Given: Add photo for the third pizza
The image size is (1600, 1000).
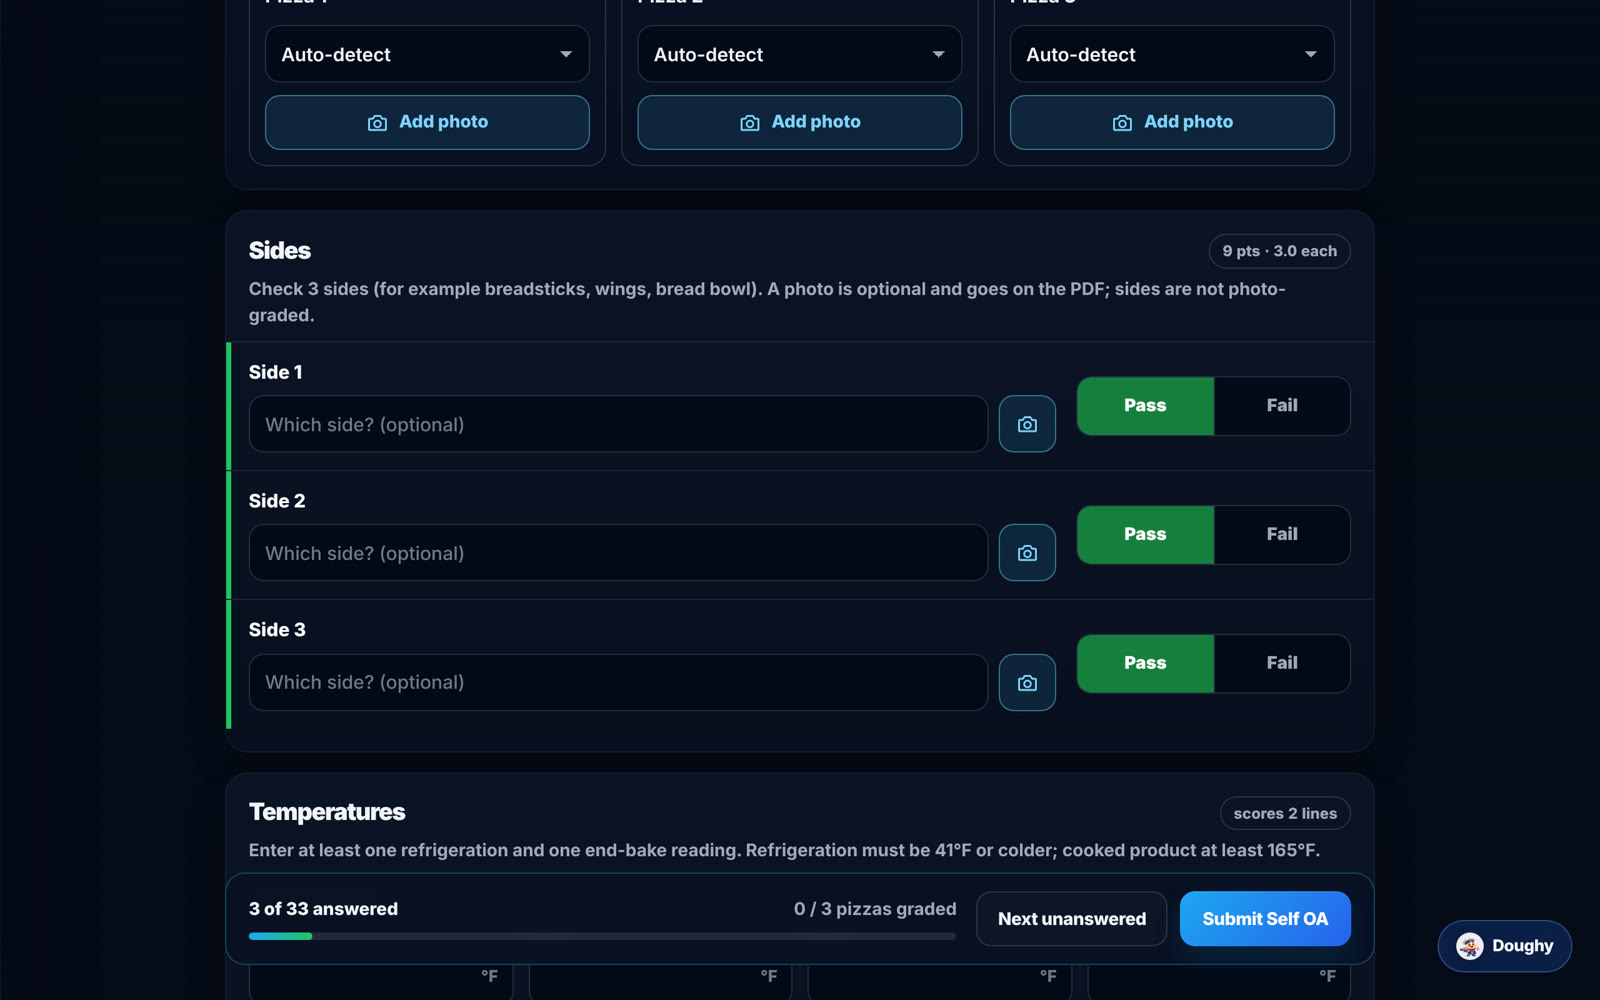Looking at the screenshot, I should click(1172, 122).
